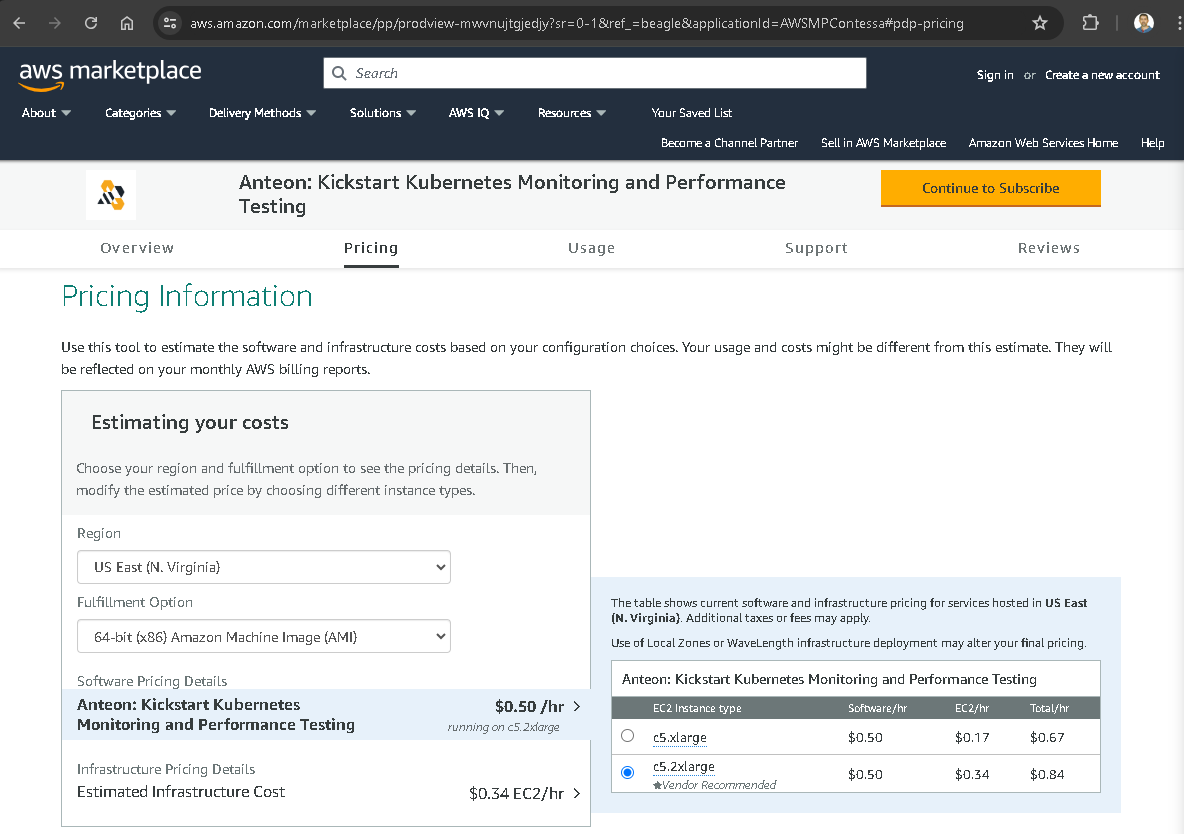Click the AWS Marketplace logo
This screenshot has height=834, width=1184.
pyautogui.click(x=110, y=73)
